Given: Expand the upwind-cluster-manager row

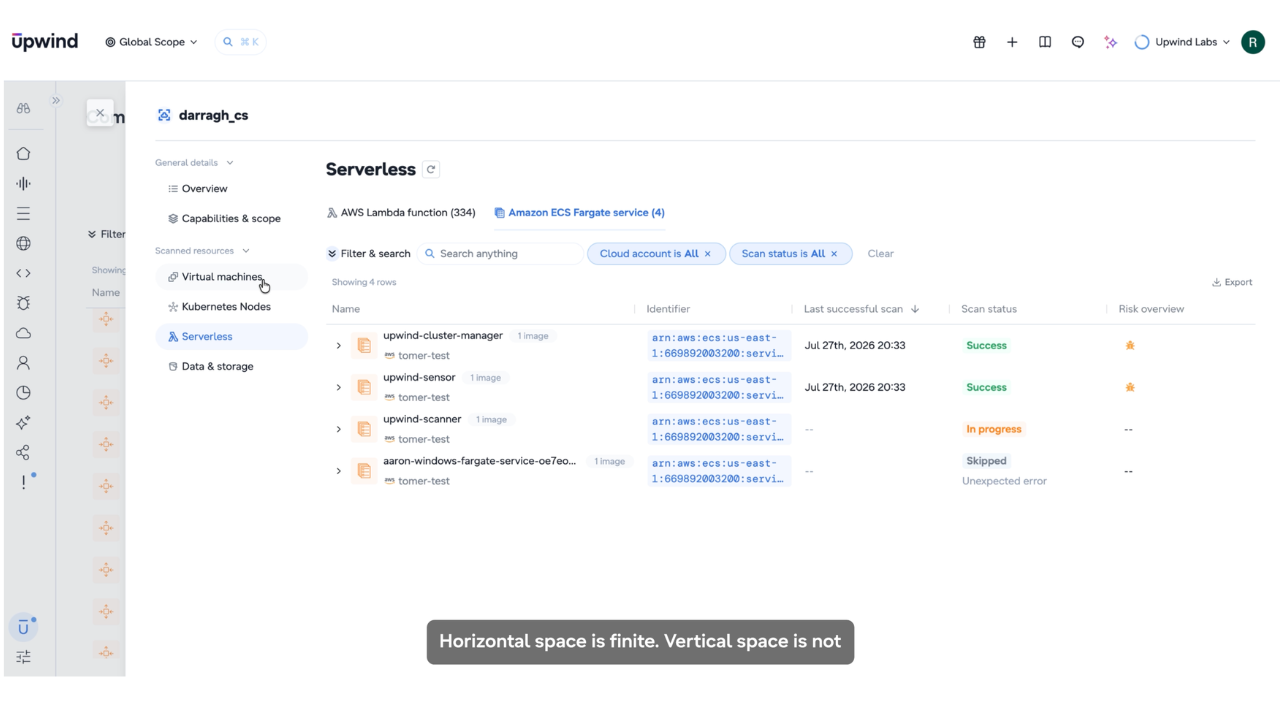Looking at the screenshot, I should 339,346.
